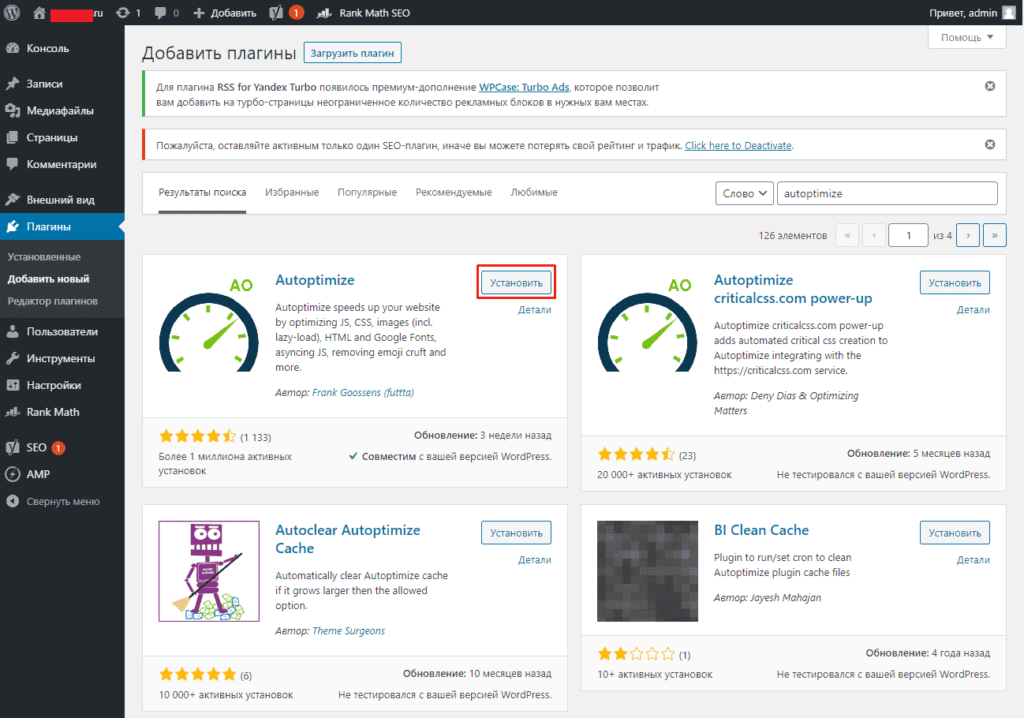The height and width of the screenshot is (718, 1024).
Task: Open Детали for Autoptimize
Action: click(x=535, y=310)
